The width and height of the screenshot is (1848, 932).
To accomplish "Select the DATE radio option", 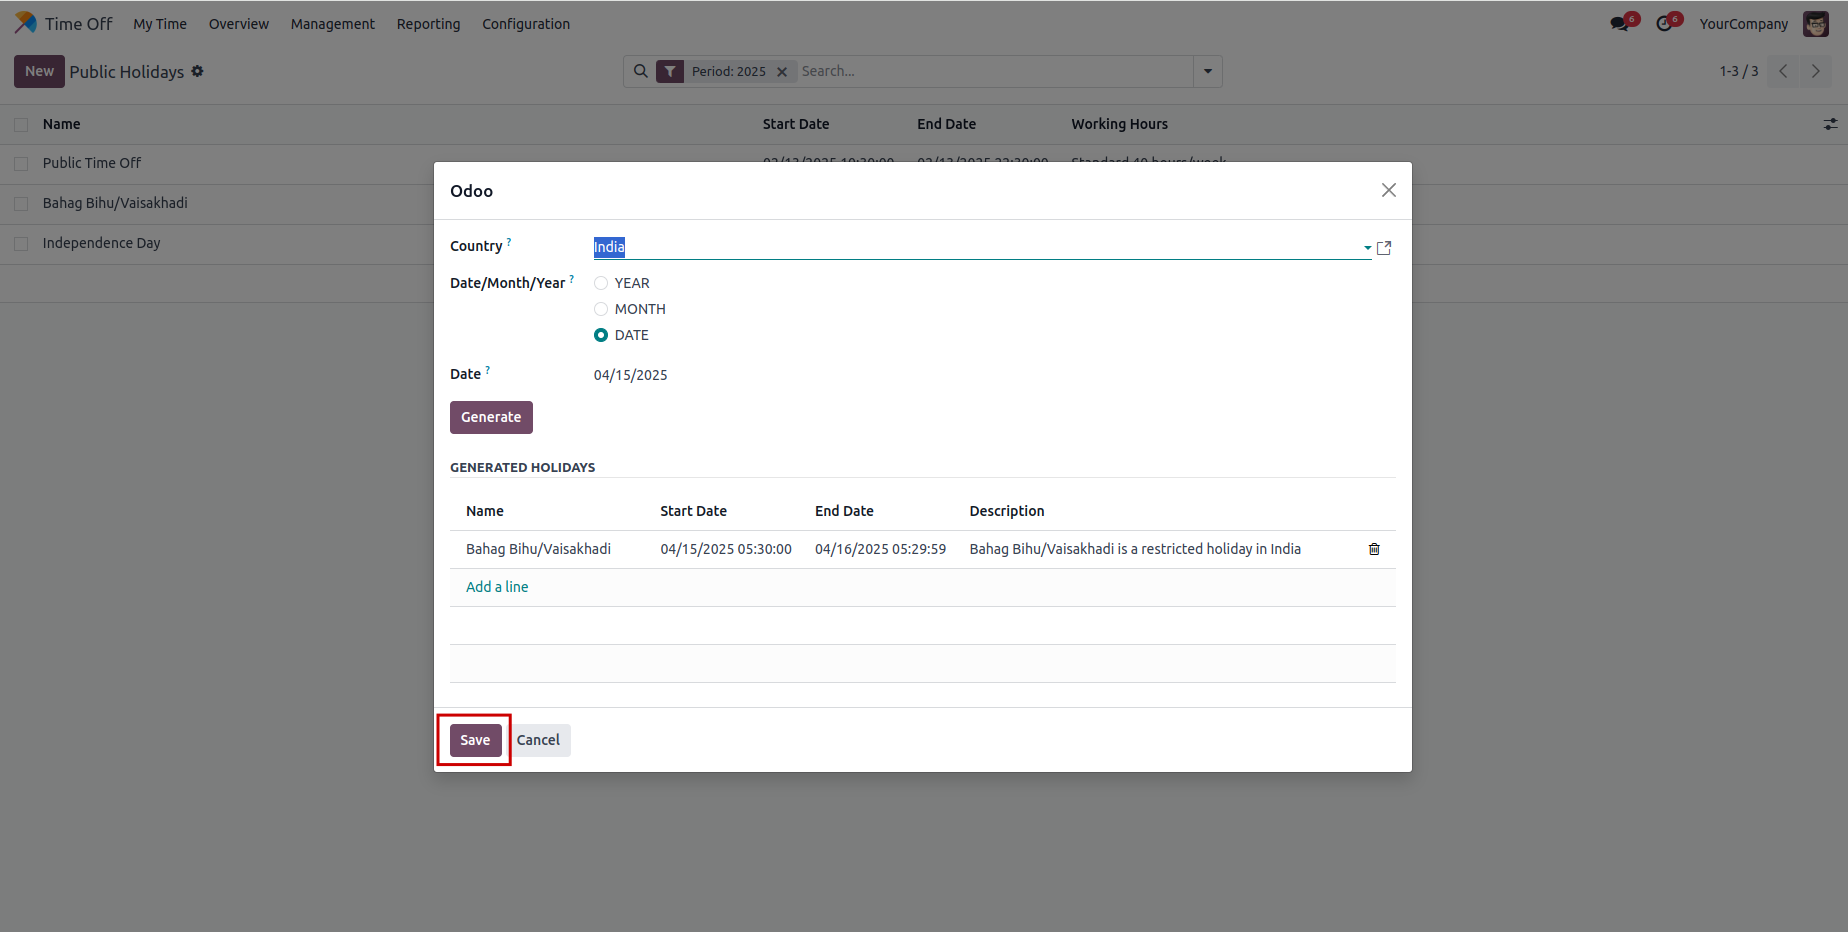I will (x=601, y=335).
